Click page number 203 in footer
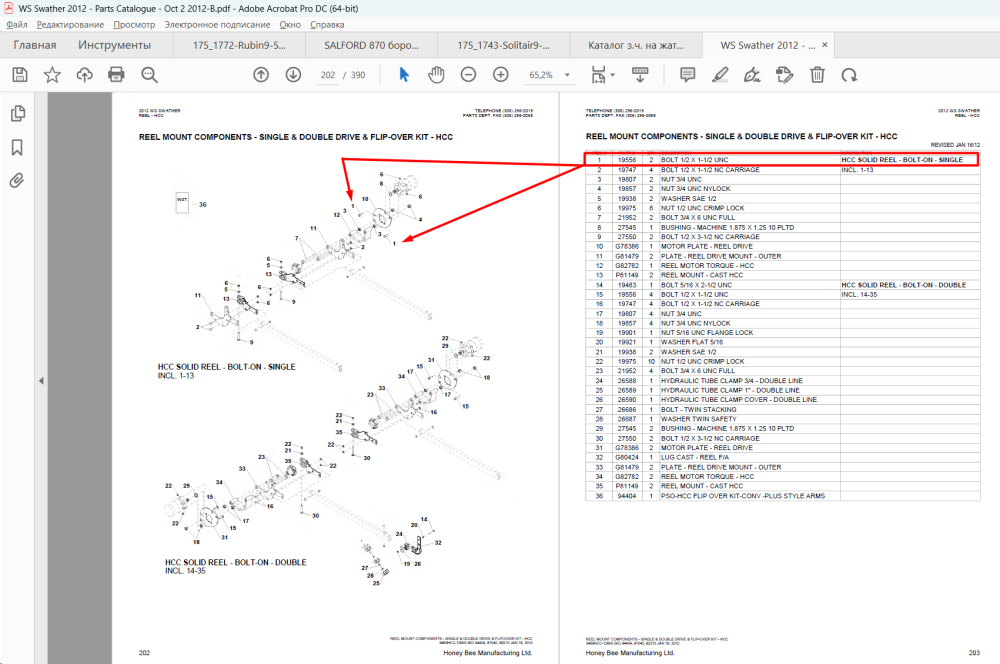The height and width of the screenshot is (664, 1000). 974,653
